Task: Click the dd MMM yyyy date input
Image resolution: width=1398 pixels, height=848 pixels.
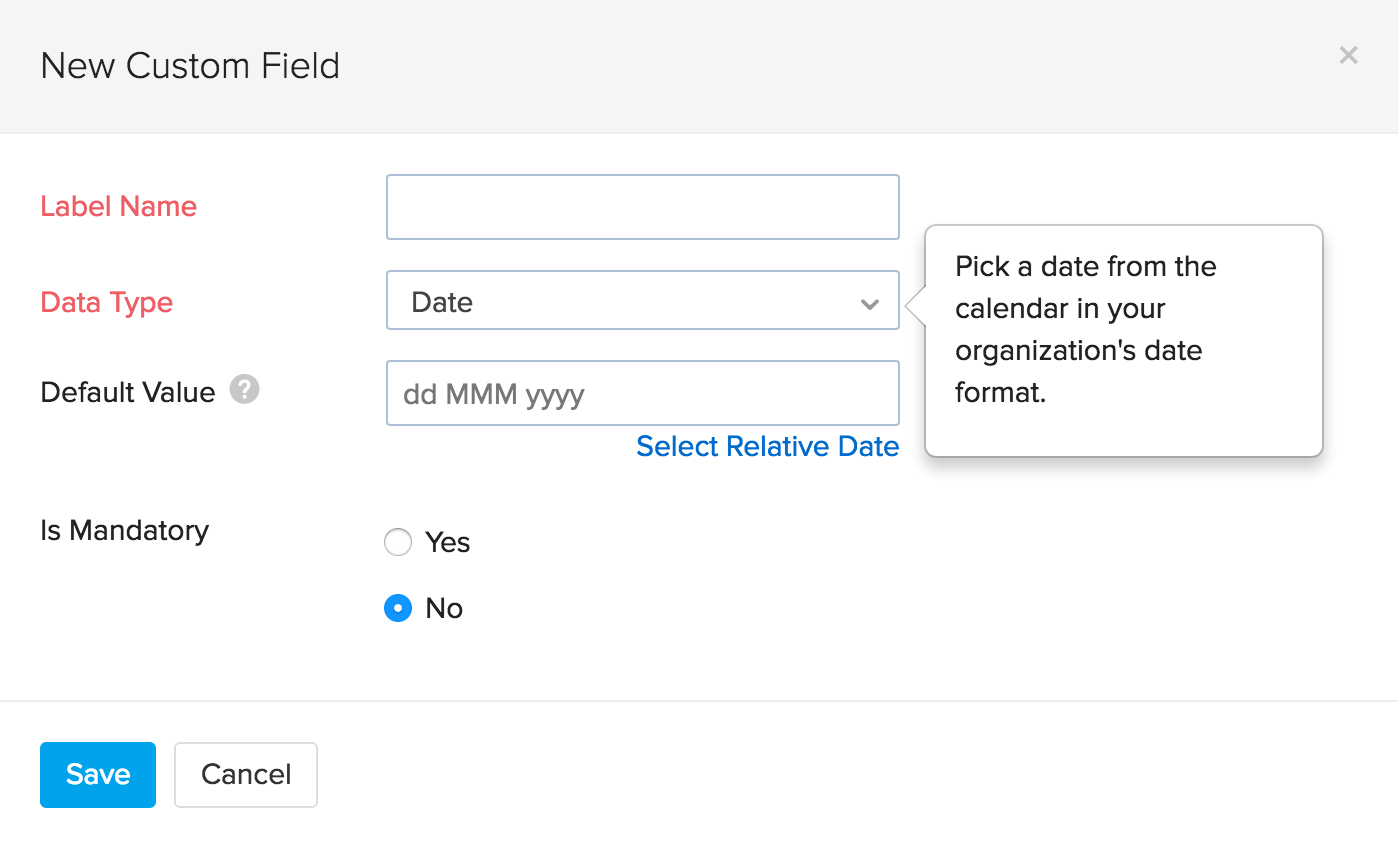Action: click(x=642, y=394)
